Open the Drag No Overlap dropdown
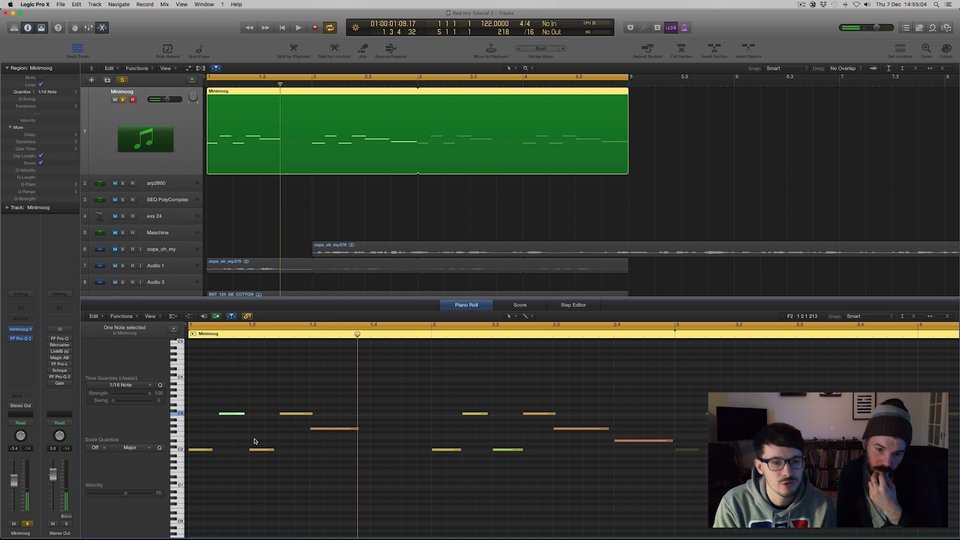 pyautogui.click(x=845, y=68)
